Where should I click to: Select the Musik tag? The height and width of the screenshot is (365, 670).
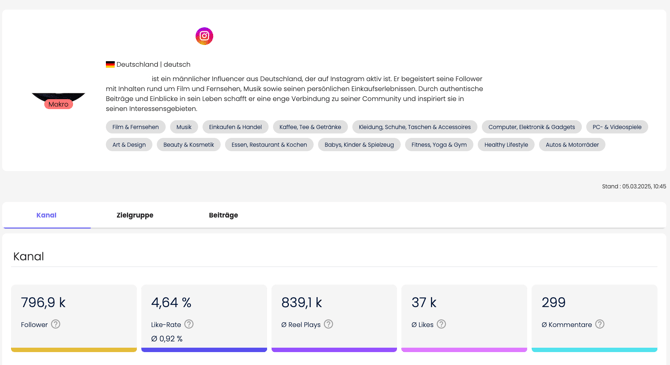(x=184, y=127)
